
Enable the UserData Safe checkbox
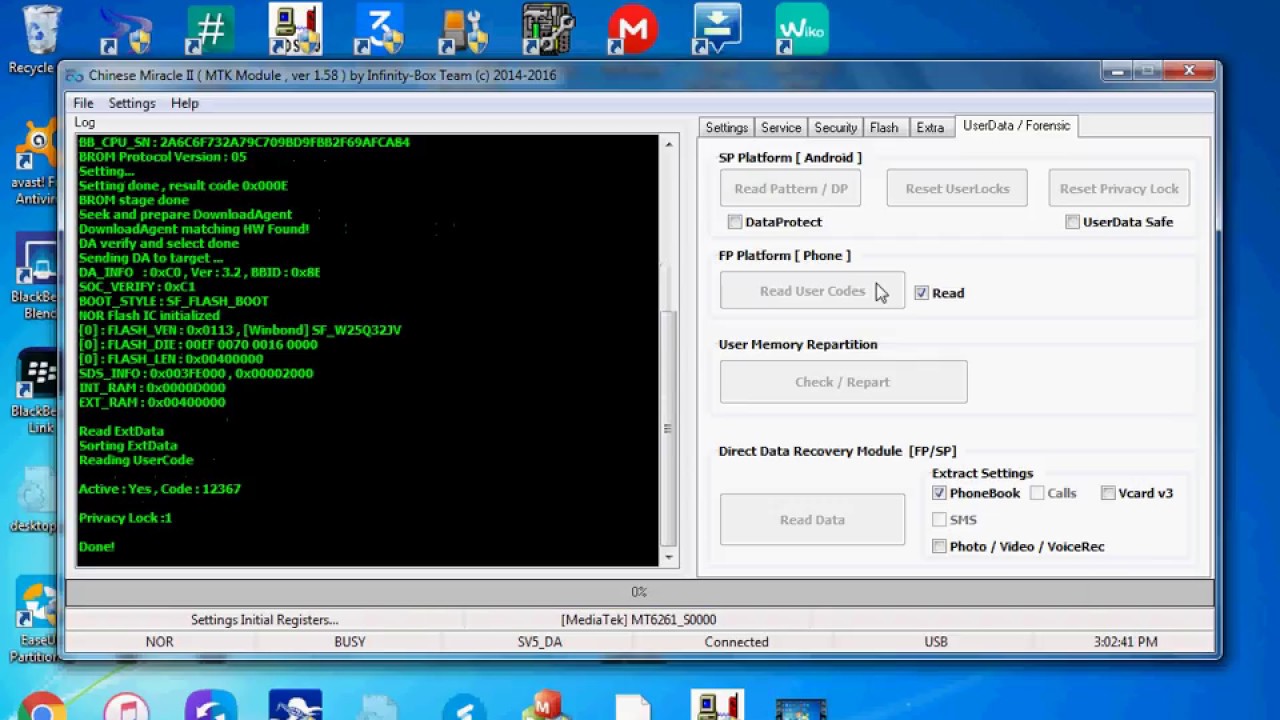[1072, 222]
